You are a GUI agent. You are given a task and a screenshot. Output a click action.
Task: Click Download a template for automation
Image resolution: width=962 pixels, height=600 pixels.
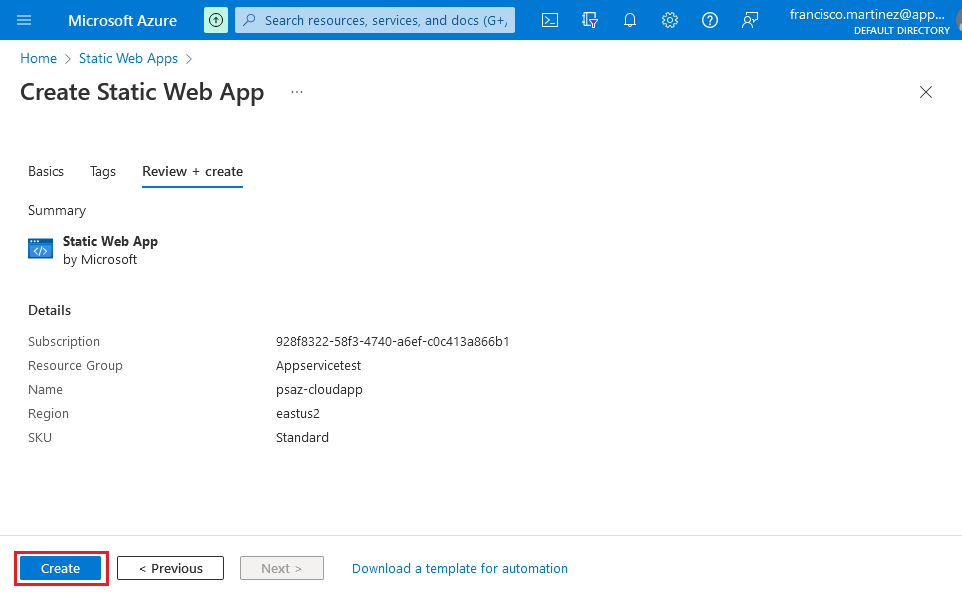460,568
